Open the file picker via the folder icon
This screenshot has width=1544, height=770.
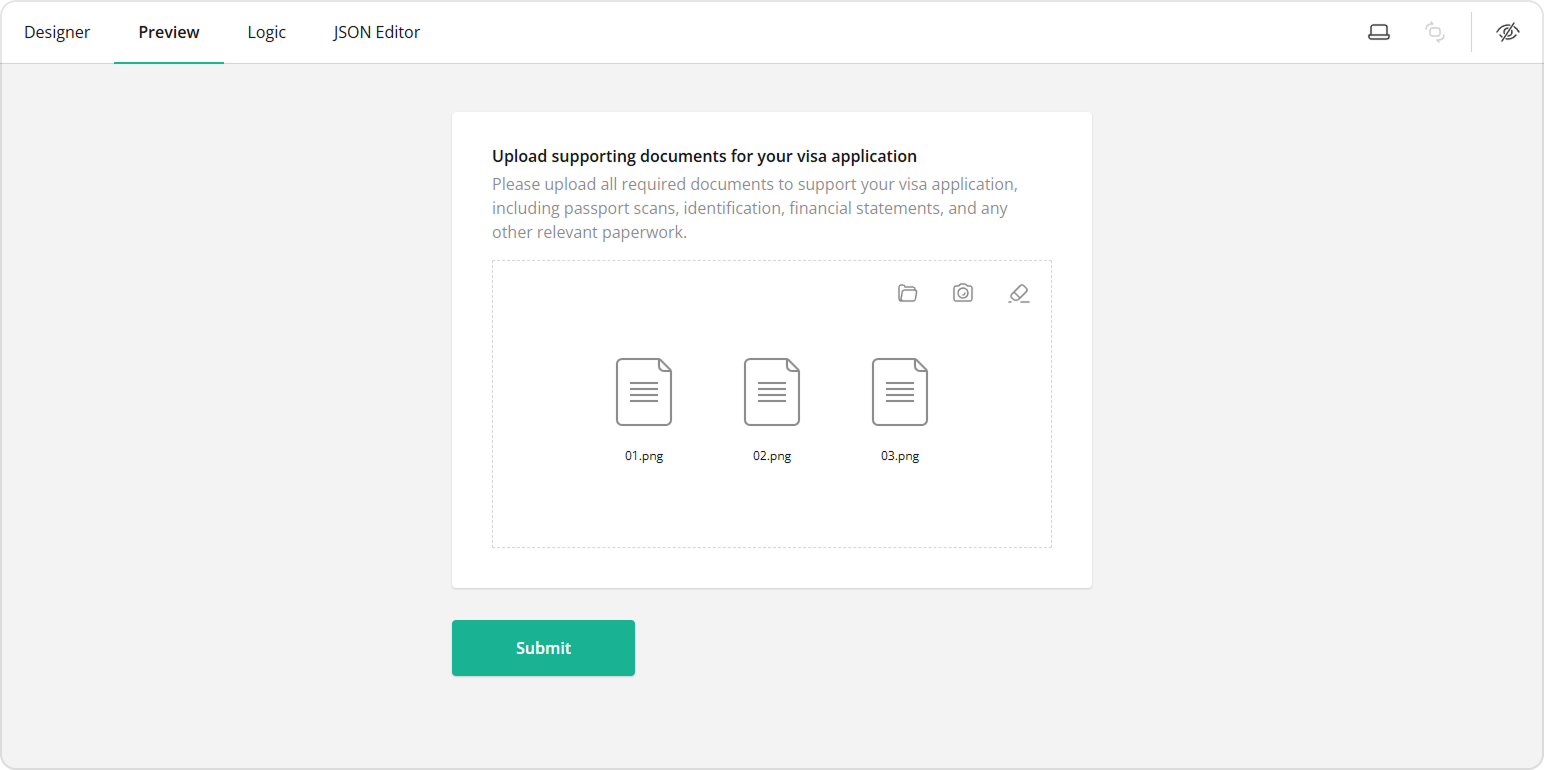(x=907, y=293)
